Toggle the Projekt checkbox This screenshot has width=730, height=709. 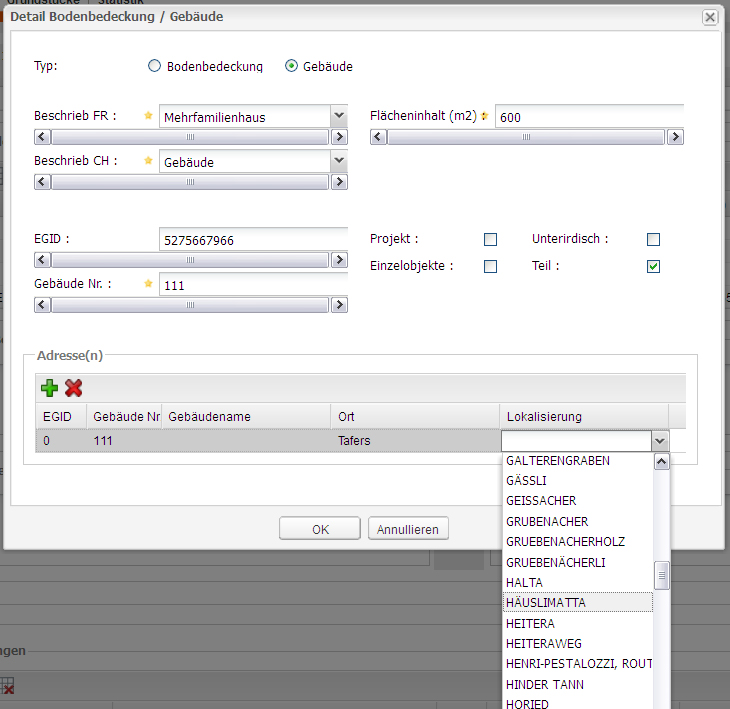490,239
